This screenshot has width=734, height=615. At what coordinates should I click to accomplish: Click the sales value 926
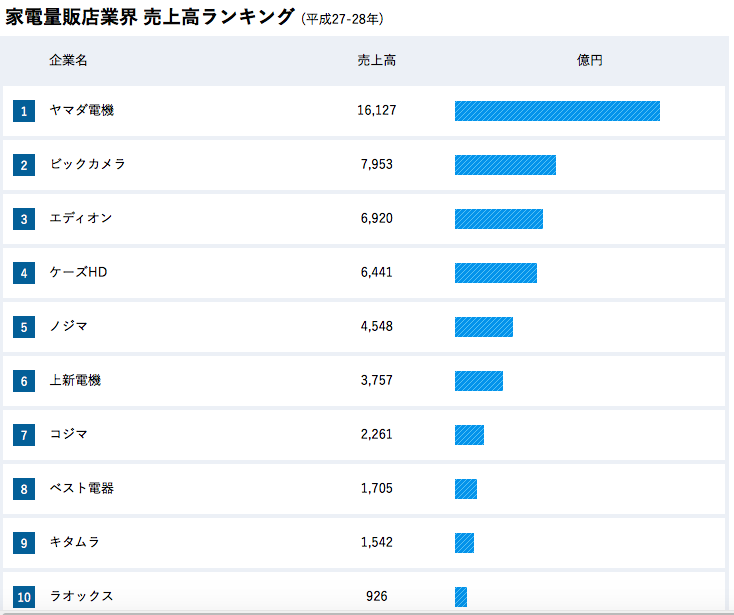(x=376, y=596)
